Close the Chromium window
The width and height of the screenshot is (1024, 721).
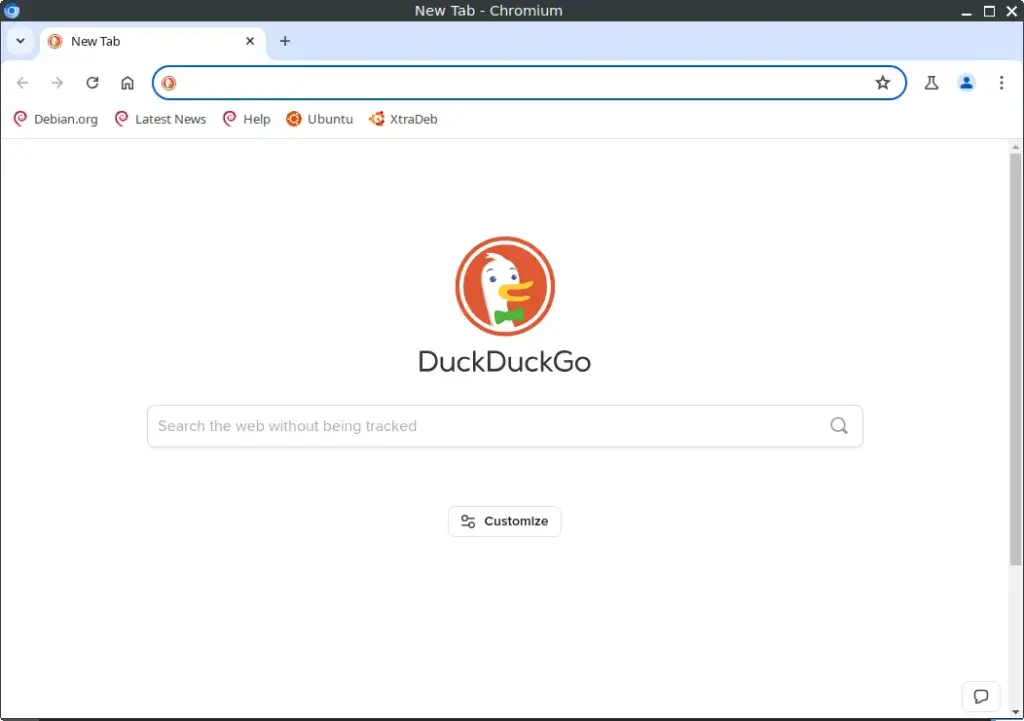pyautogui.click(x=1012, y=11)
